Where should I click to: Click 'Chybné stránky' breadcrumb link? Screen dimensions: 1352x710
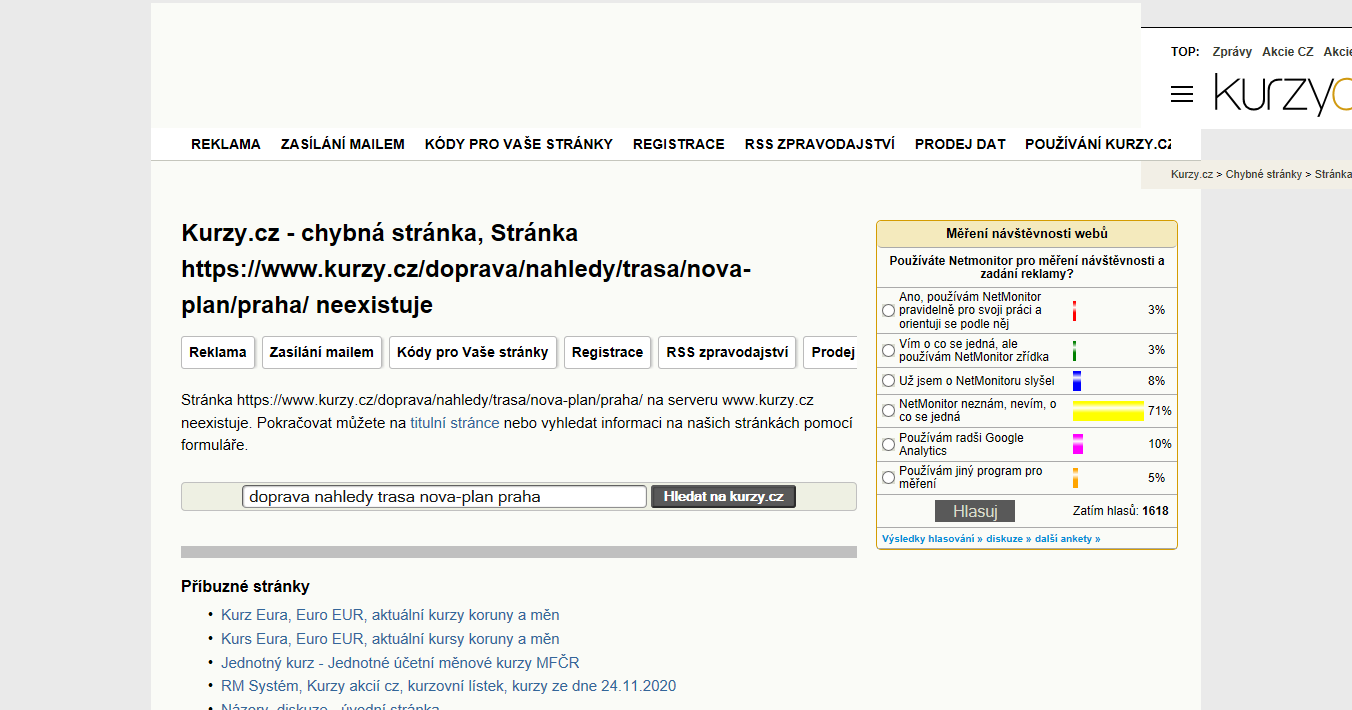[x=1264, y=174]
